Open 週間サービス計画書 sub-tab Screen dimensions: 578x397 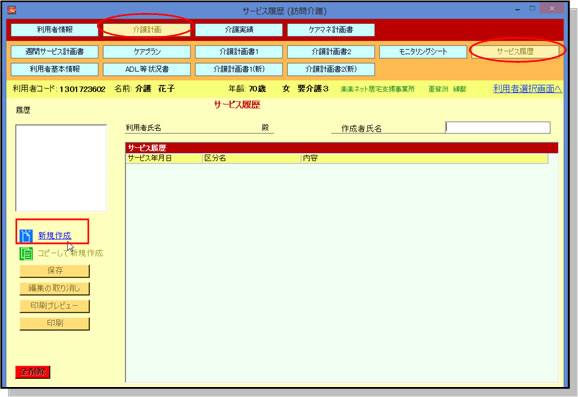(x=55, y=52)
